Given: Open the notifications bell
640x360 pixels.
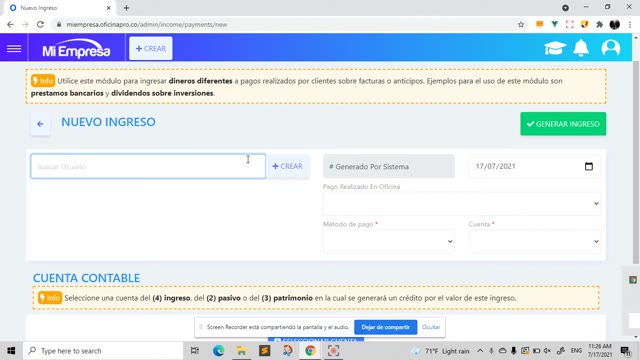Looking at the screenshot, I should pyautogui.click(x=581, y=48).
